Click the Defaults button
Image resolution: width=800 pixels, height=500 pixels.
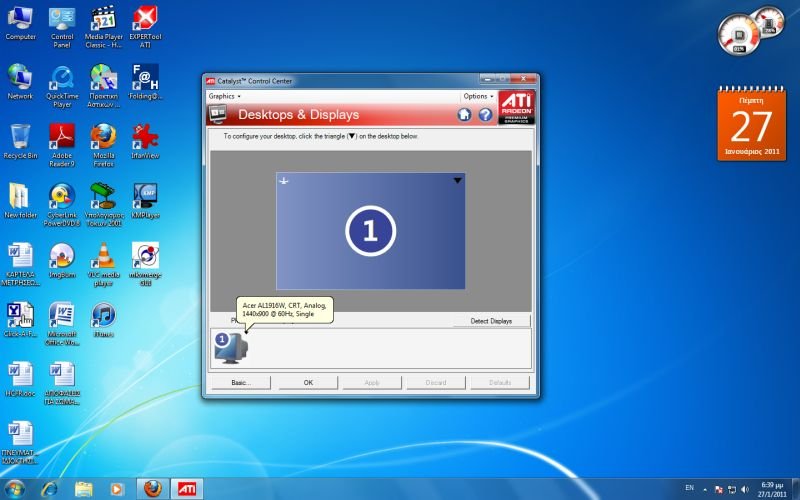click(x=500, y=383)
